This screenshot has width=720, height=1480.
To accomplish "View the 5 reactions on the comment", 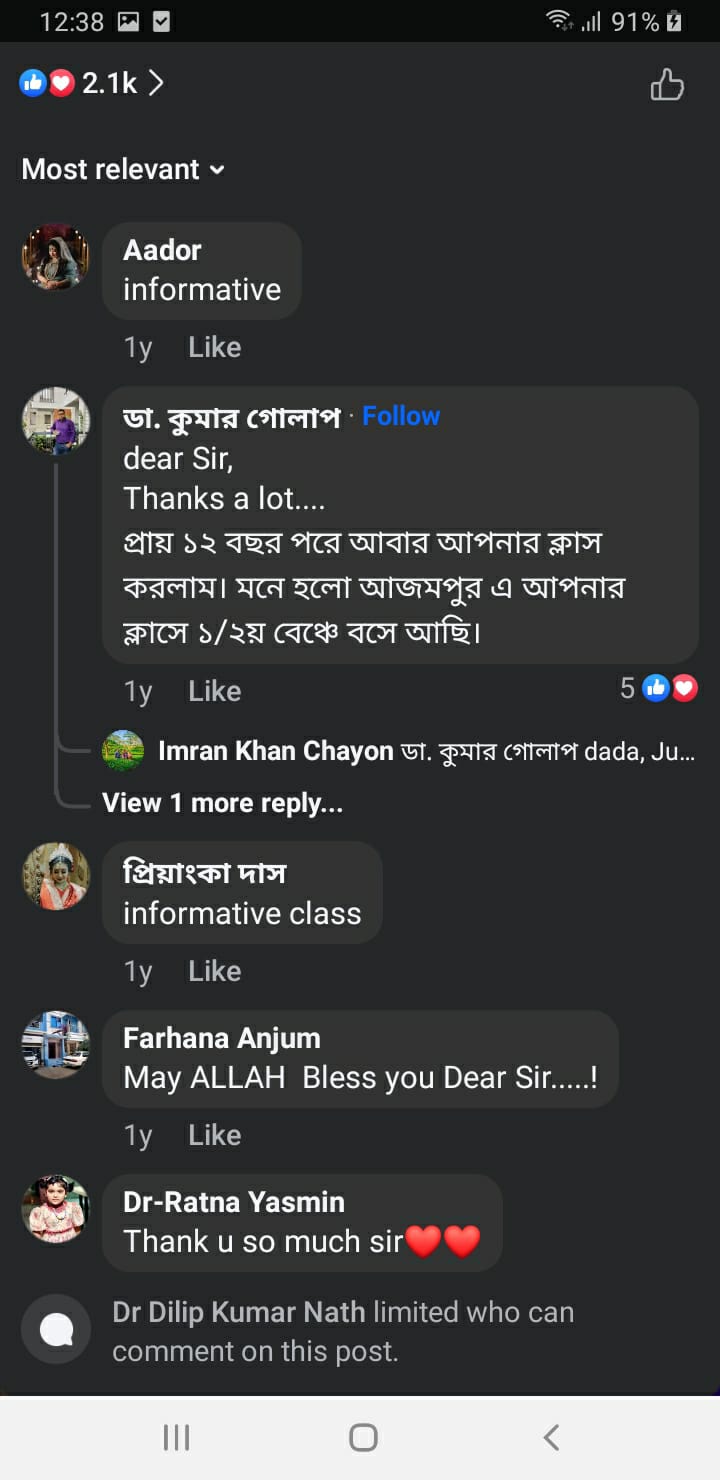I will [659, 688].
